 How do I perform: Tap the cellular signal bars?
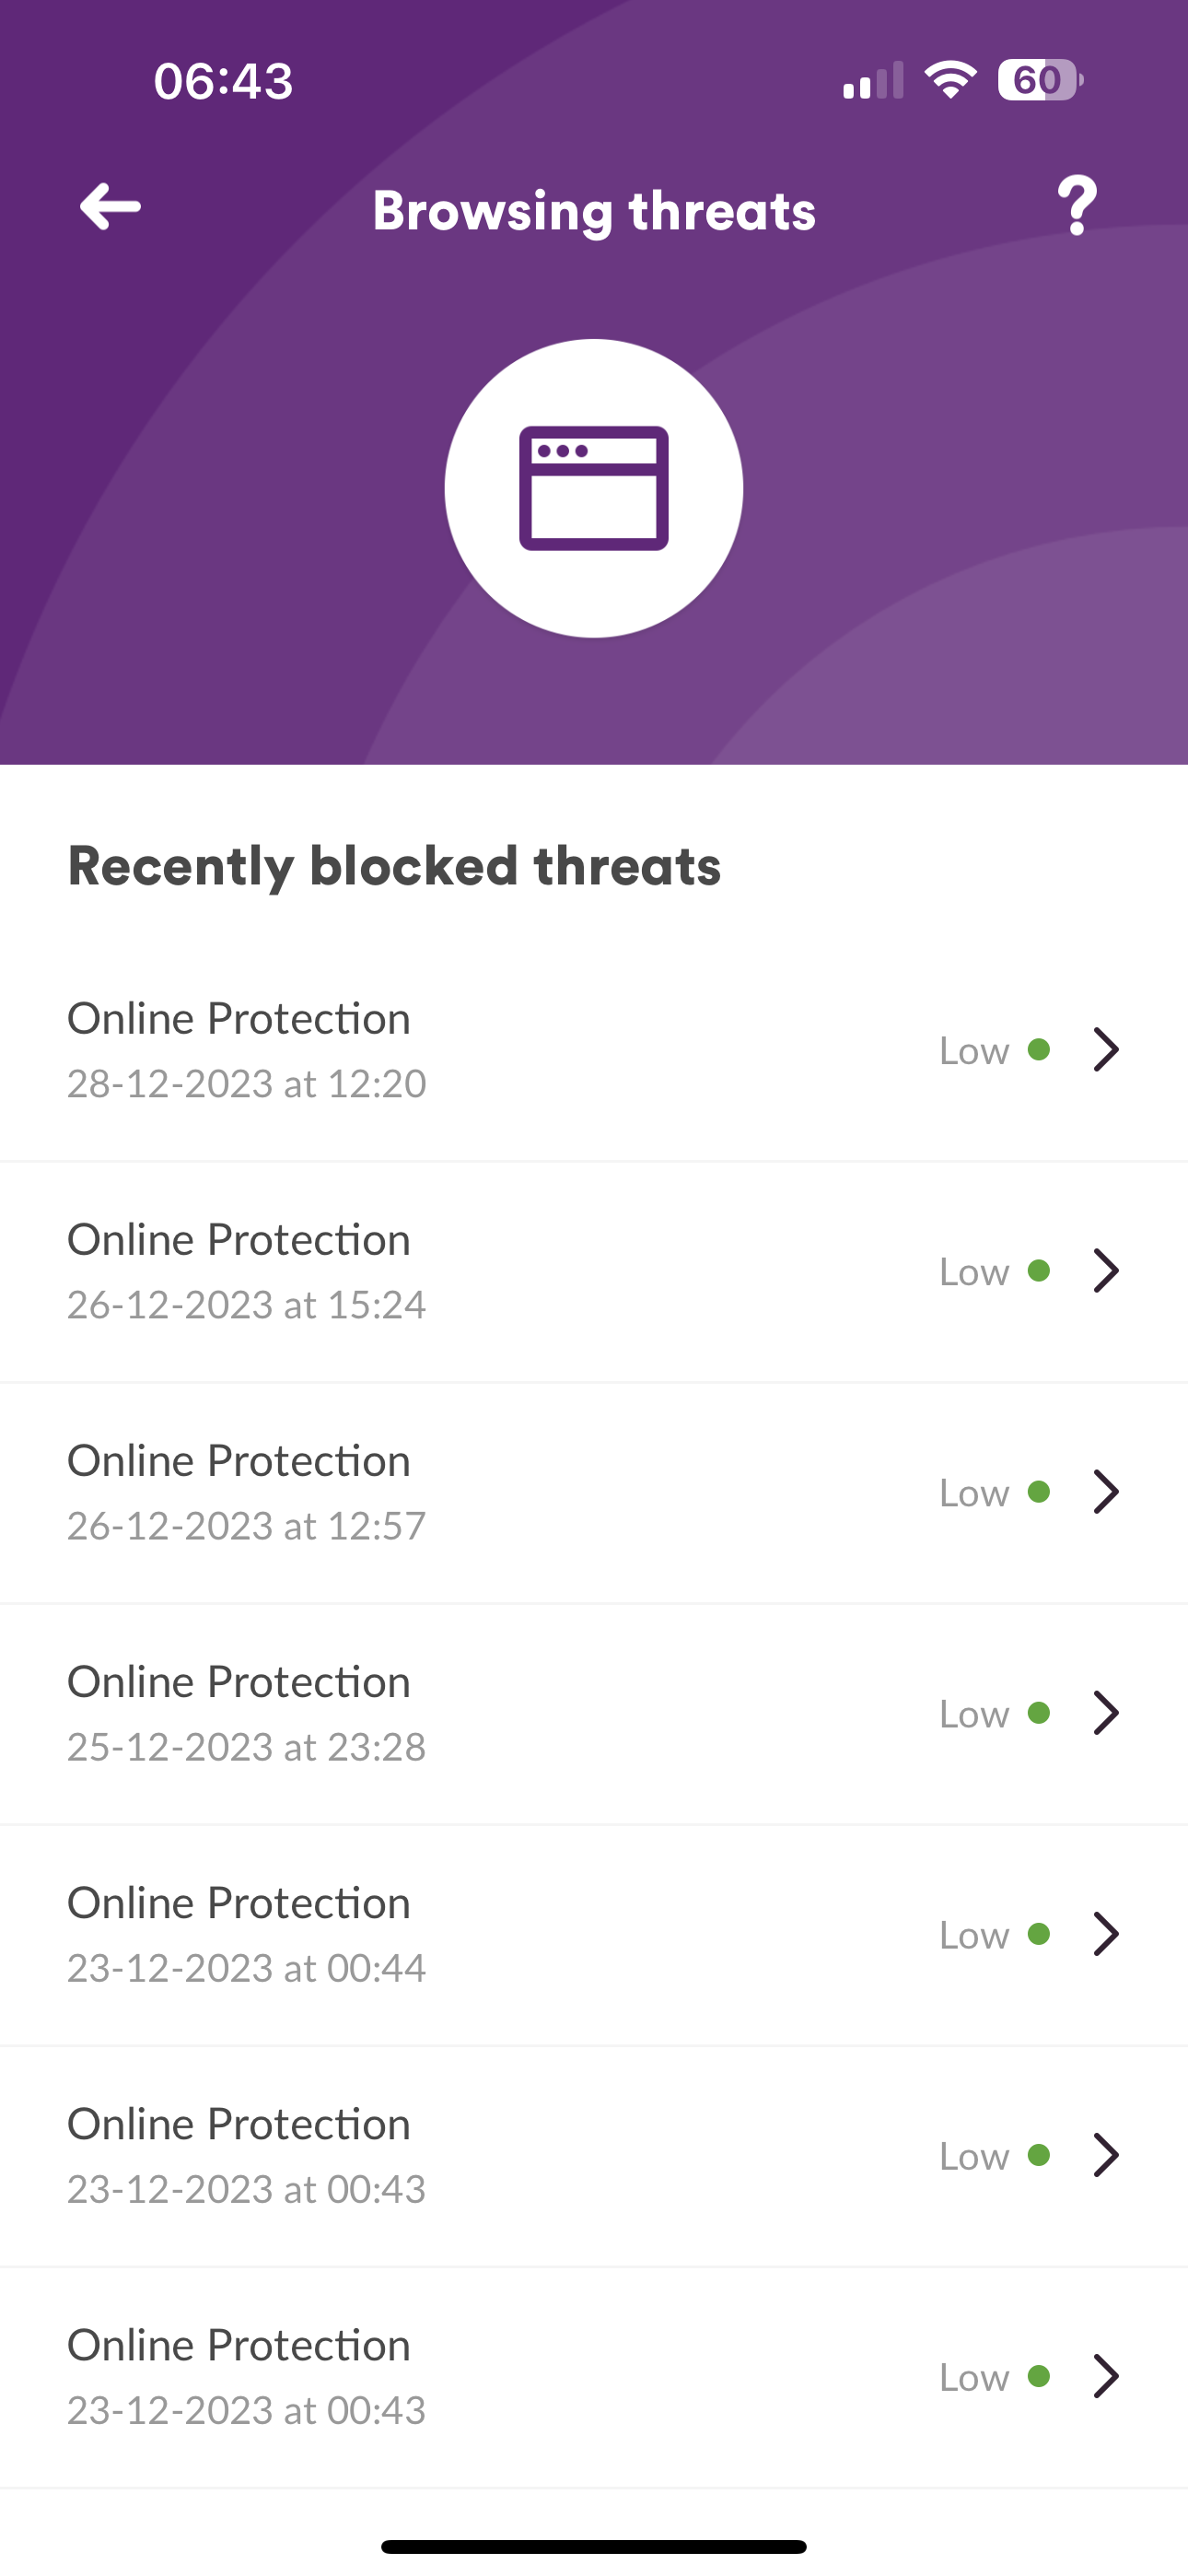point(873,81)
